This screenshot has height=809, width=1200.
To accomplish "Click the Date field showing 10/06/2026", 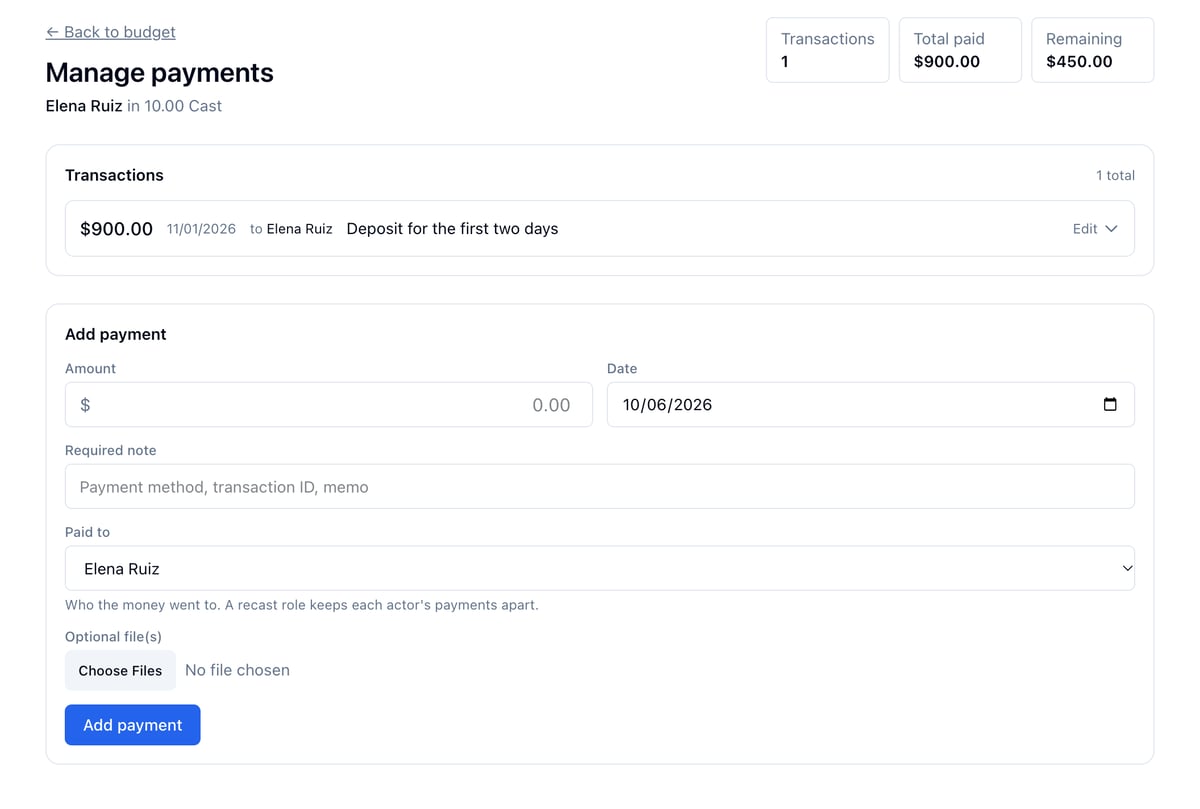I will pyautogui.click(x=870, y=405).
